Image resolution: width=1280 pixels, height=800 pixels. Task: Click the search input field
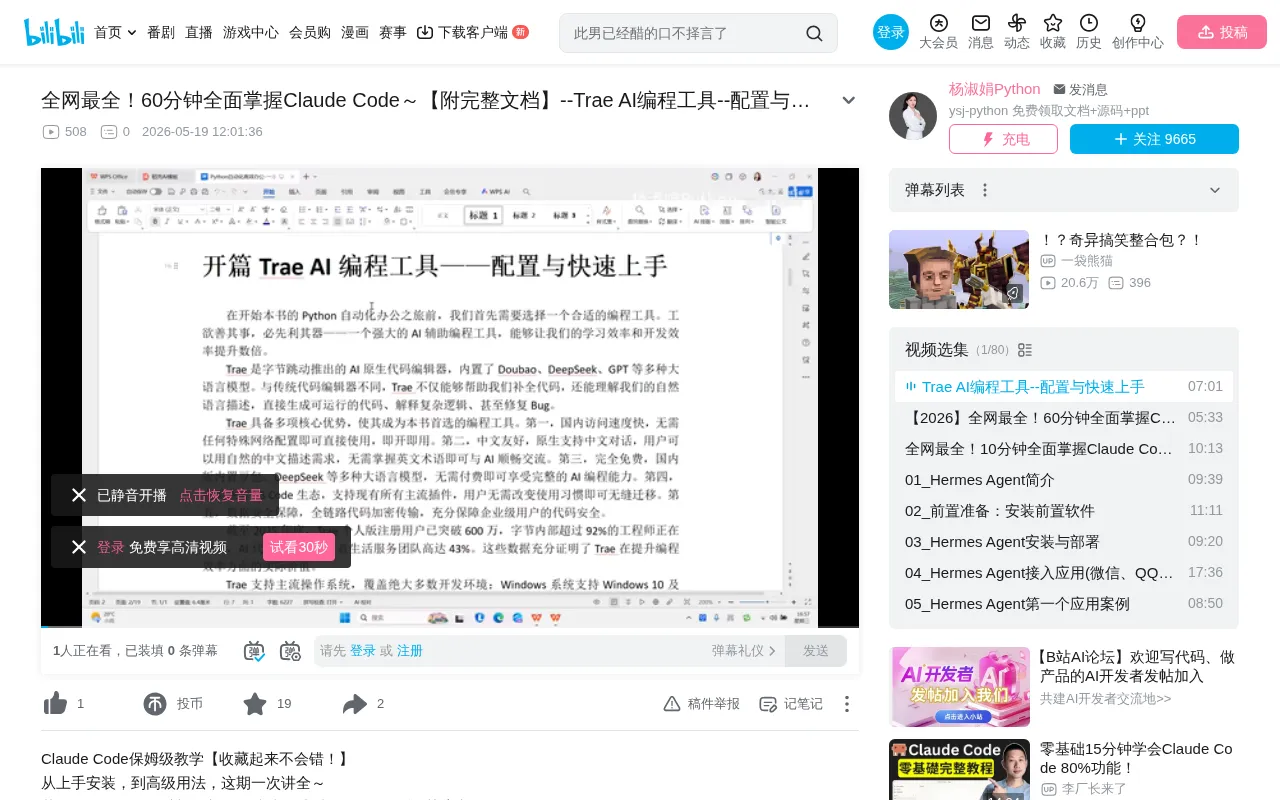[686, 33]
